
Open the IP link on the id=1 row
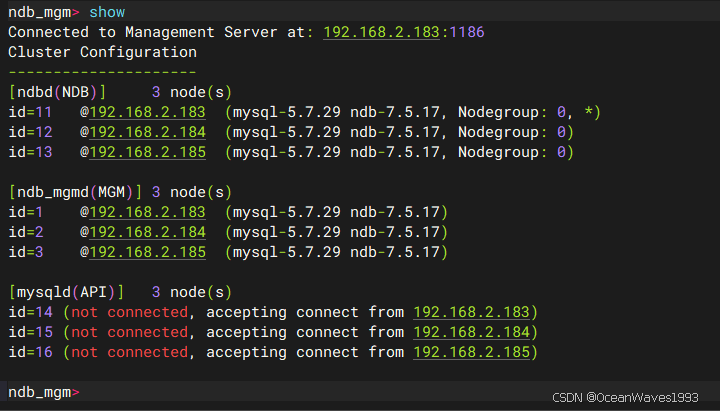[147, 212]
